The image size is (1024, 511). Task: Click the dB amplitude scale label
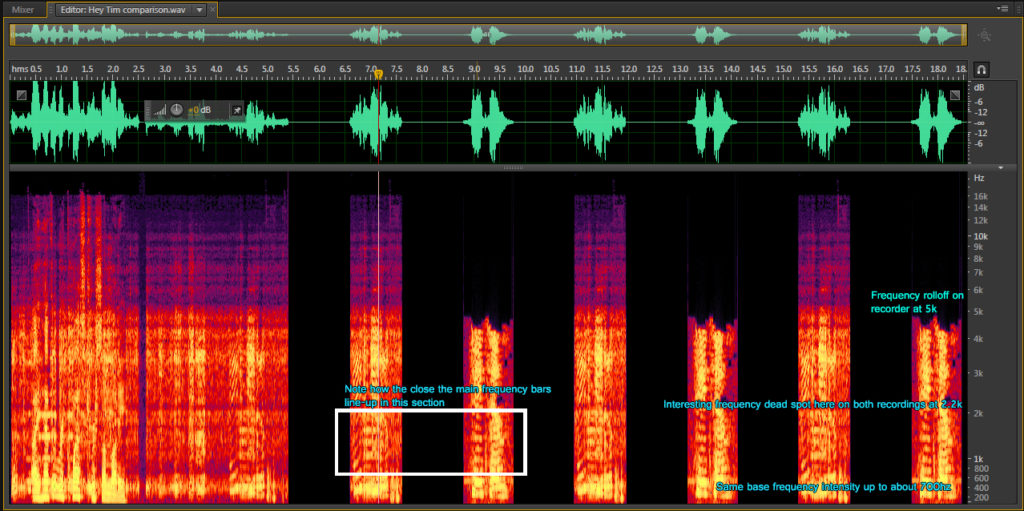[977, 87]
